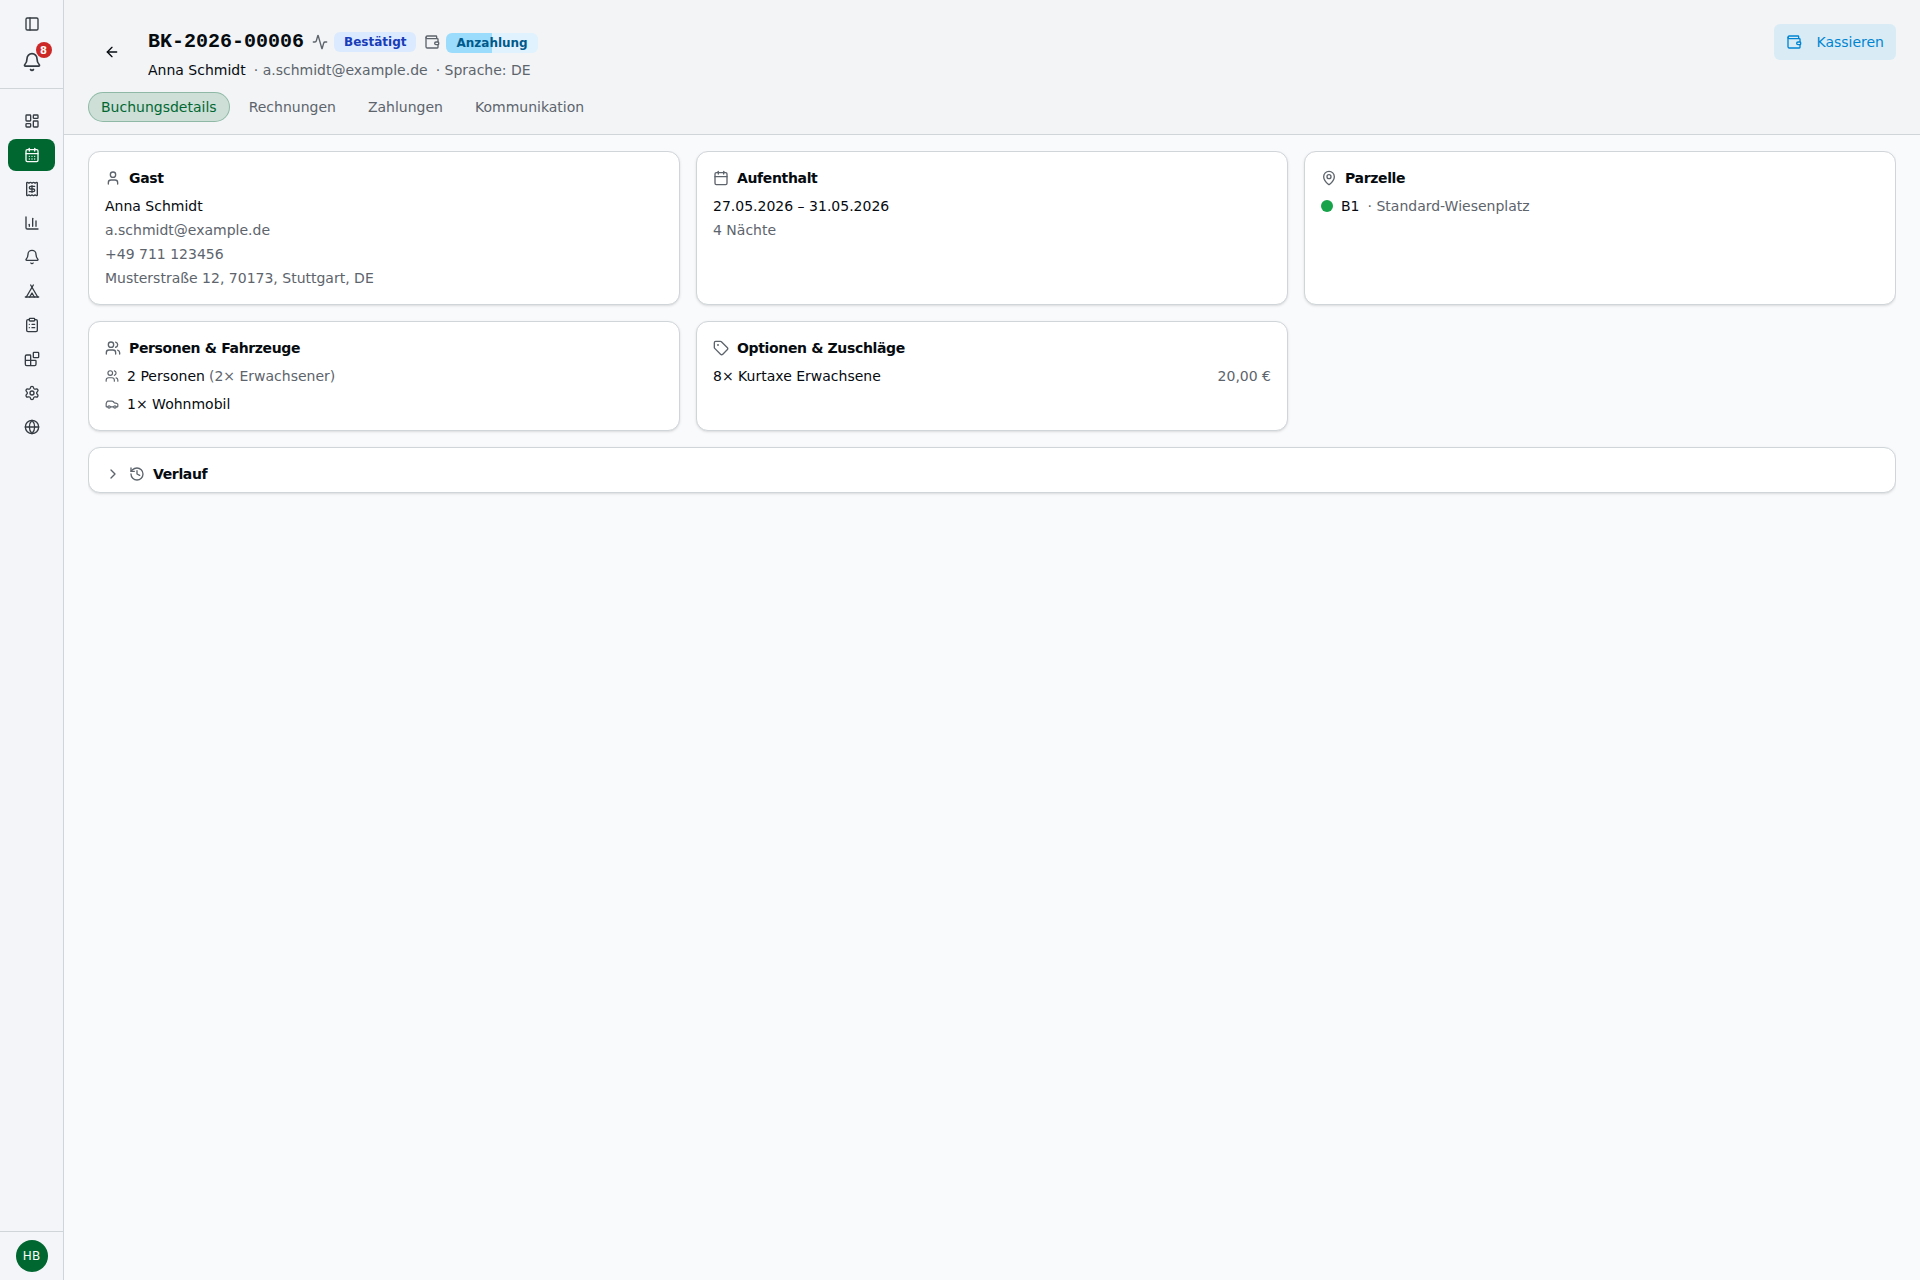
Task: Click the Verlauf heading label
Action: (180, 474)
